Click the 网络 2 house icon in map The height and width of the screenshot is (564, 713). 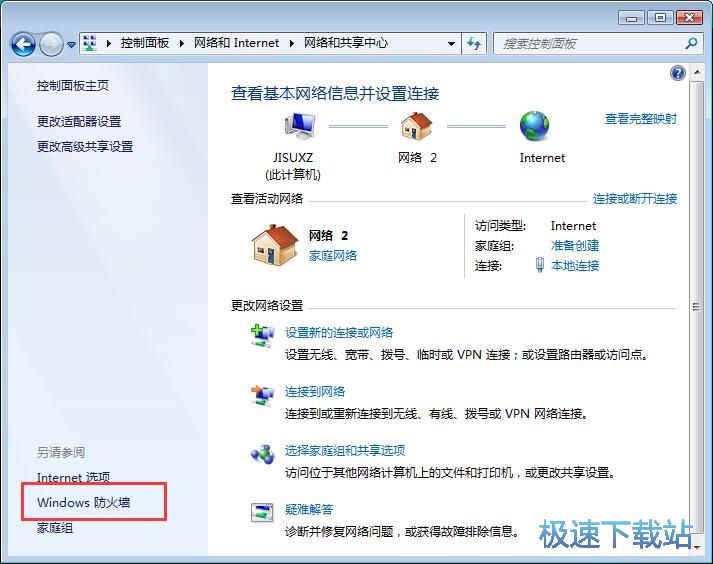417,126
